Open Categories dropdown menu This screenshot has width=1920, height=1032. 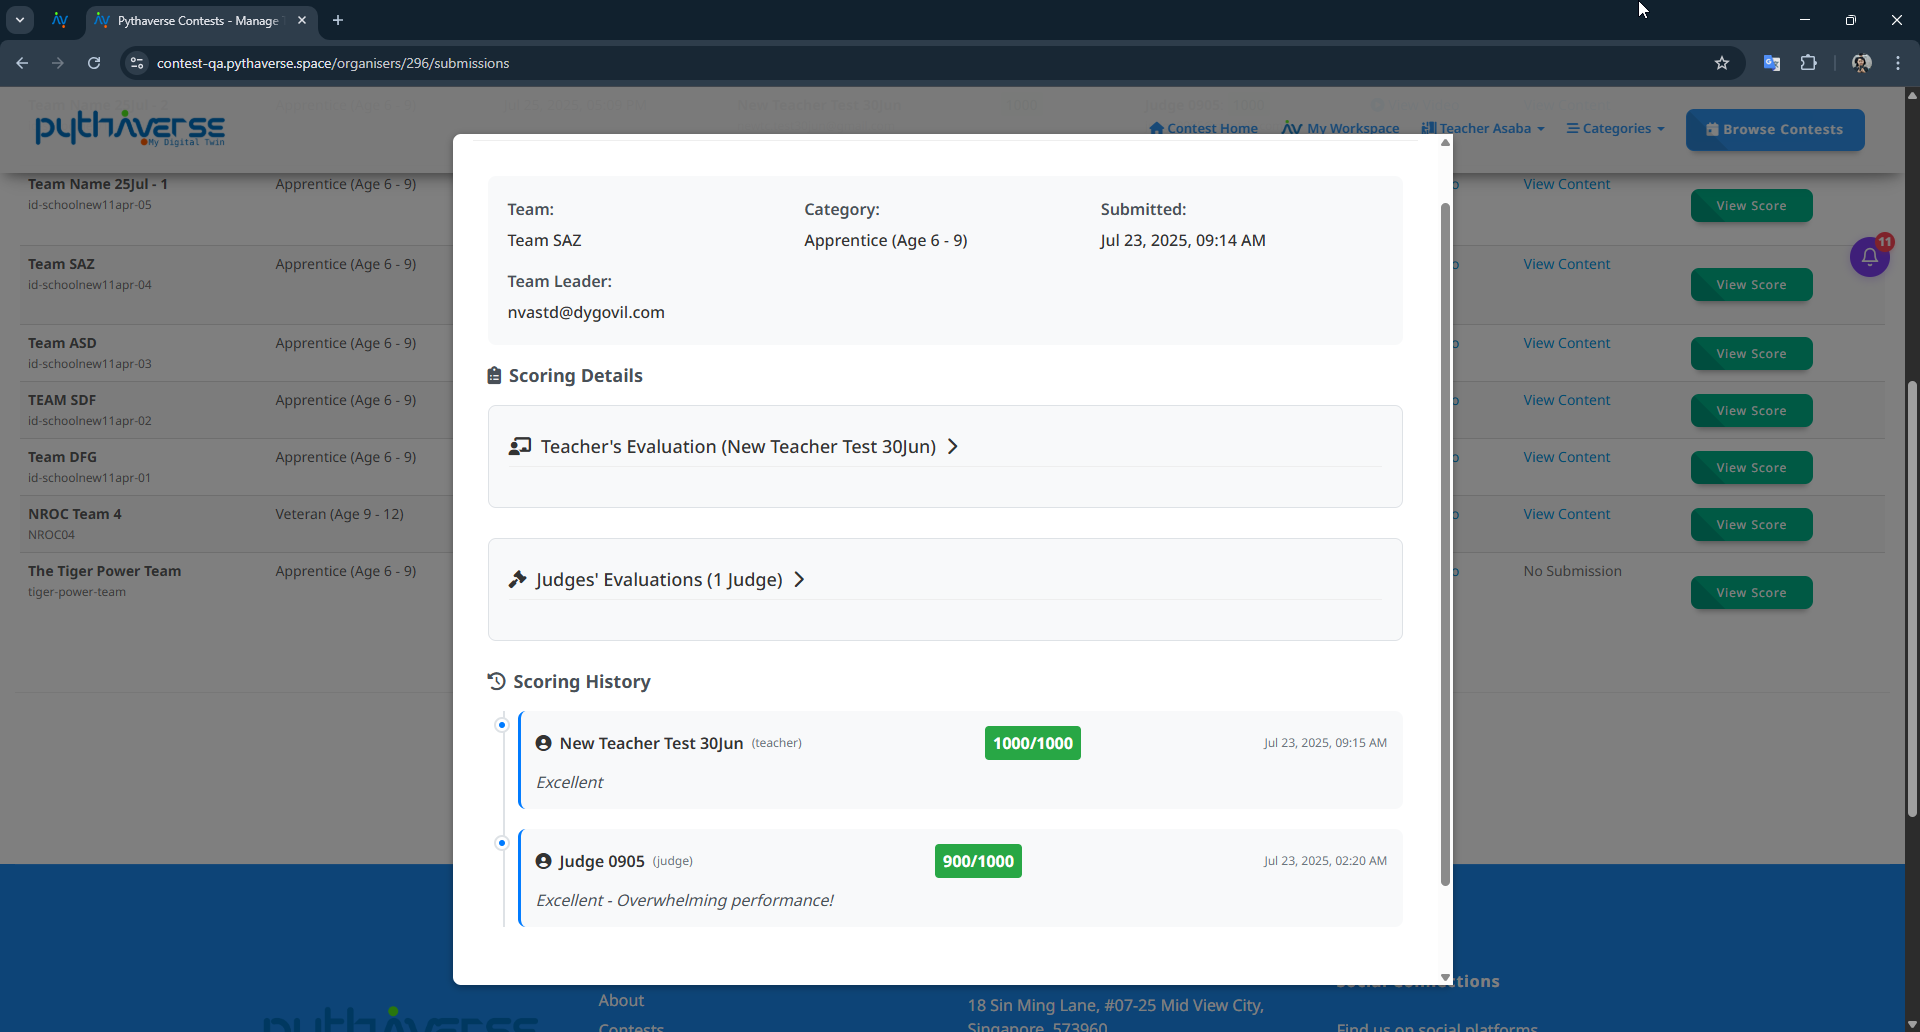coord(1616,128)
